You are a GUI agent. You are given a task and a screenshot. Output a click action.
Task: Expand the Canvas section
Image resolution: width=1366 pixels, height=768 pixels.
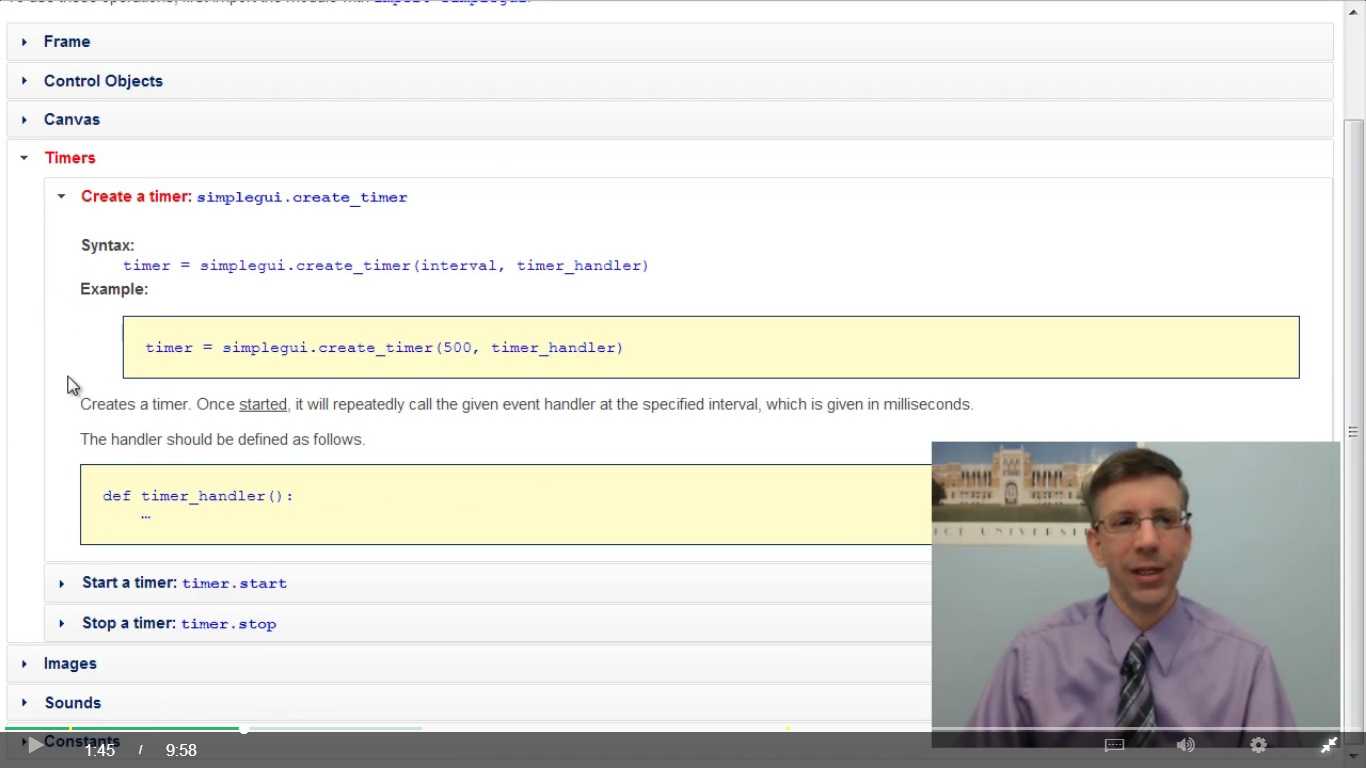pyautogui.click(x=670, y=119)
